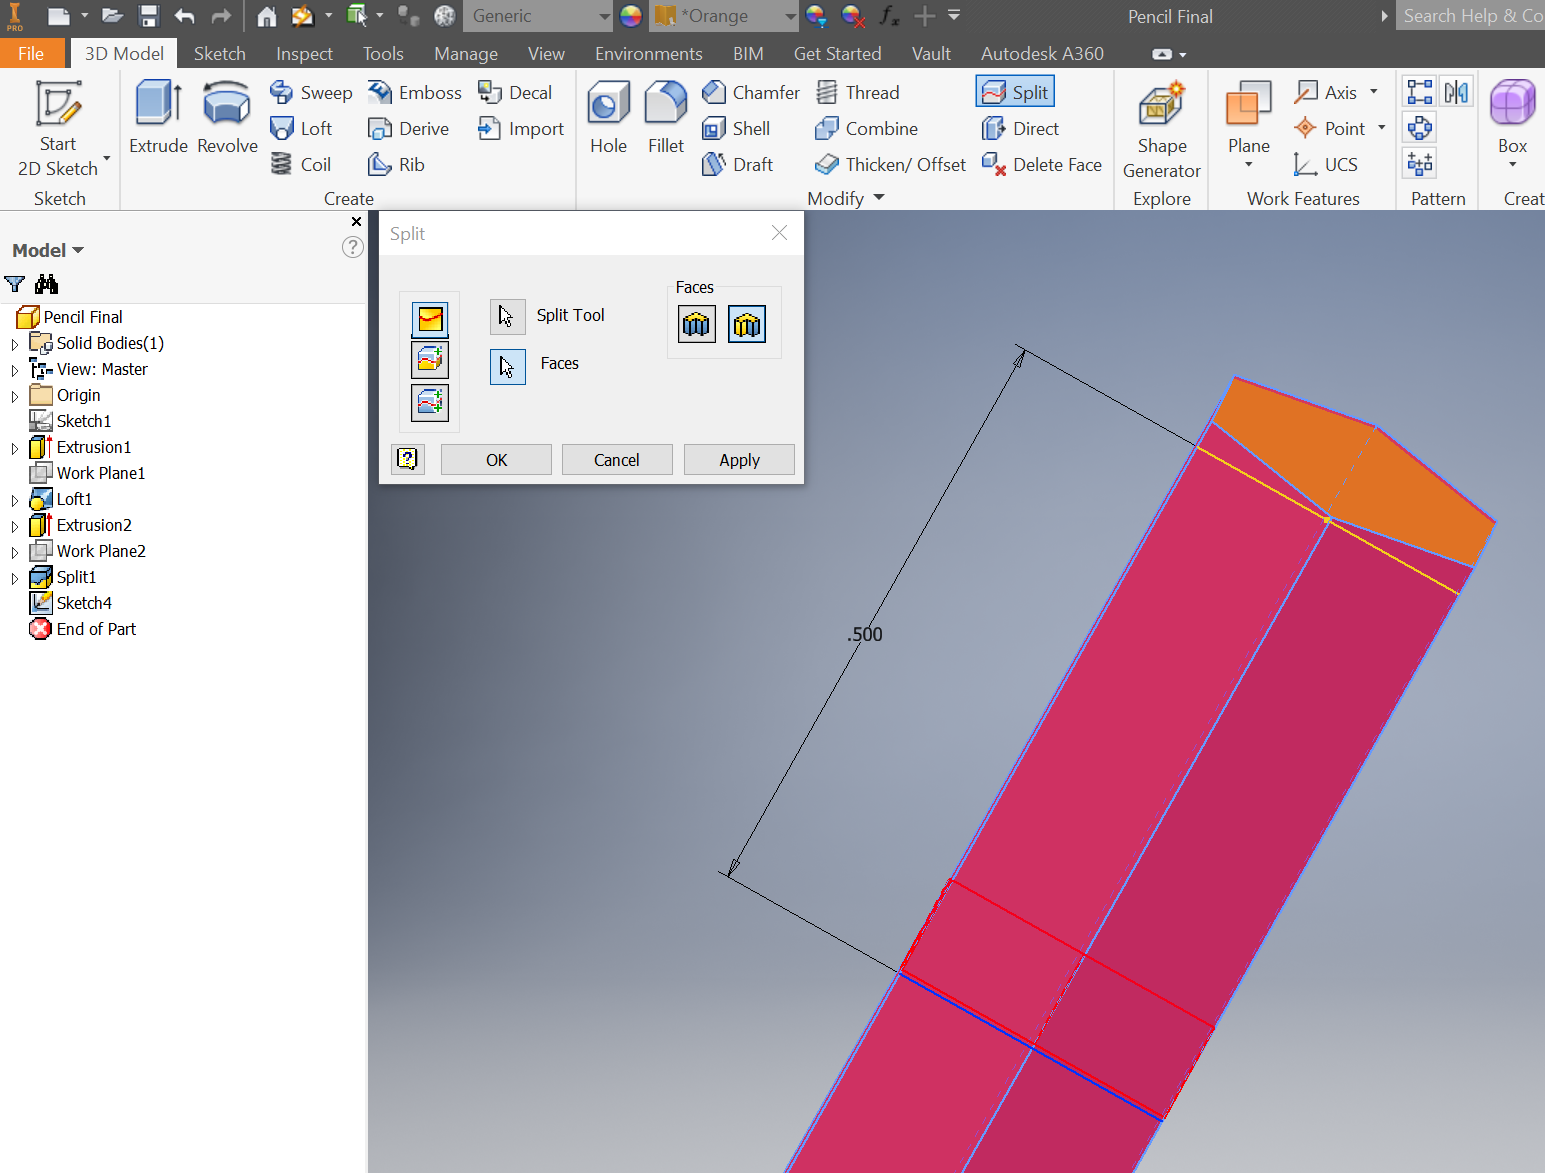
Task: Expand the Solid Bodies node in browser
Action: click(14, 343)
